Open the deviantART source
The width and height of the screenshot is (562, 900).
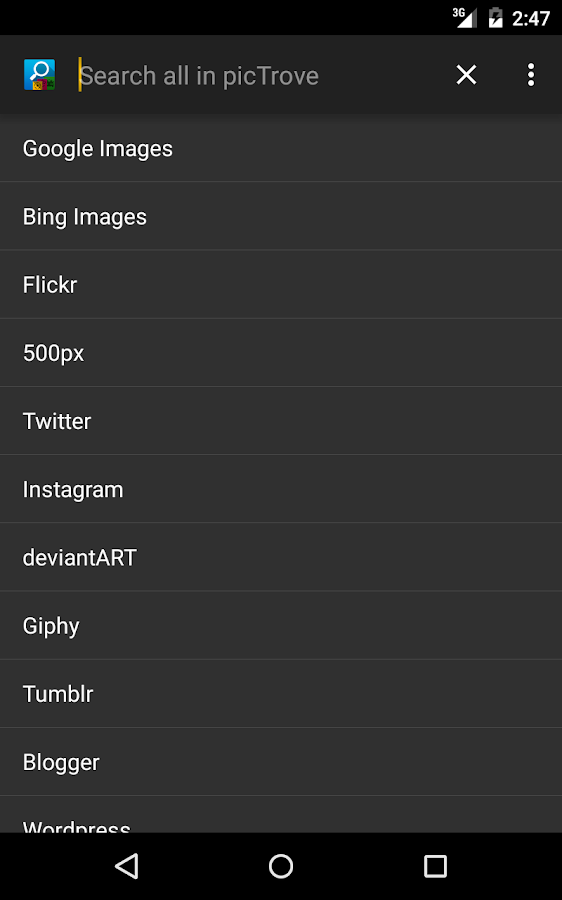[x=281, y=557]
